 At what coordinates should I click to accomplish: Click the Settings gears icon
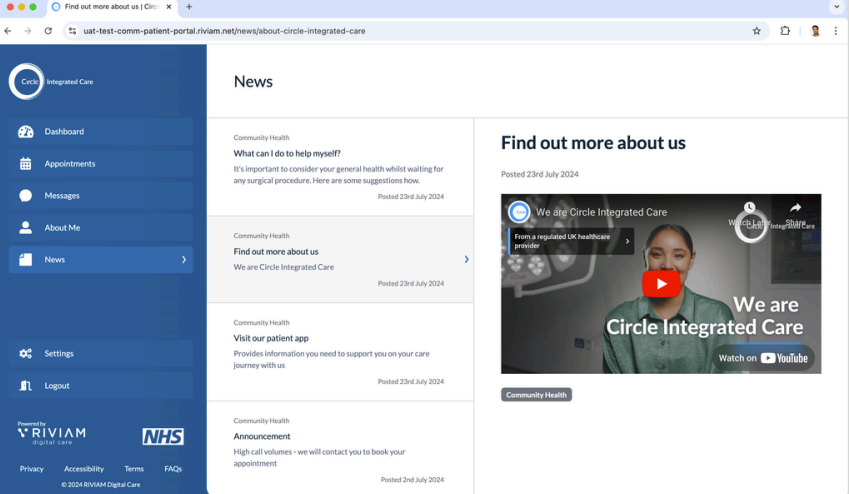click(26, 354)
